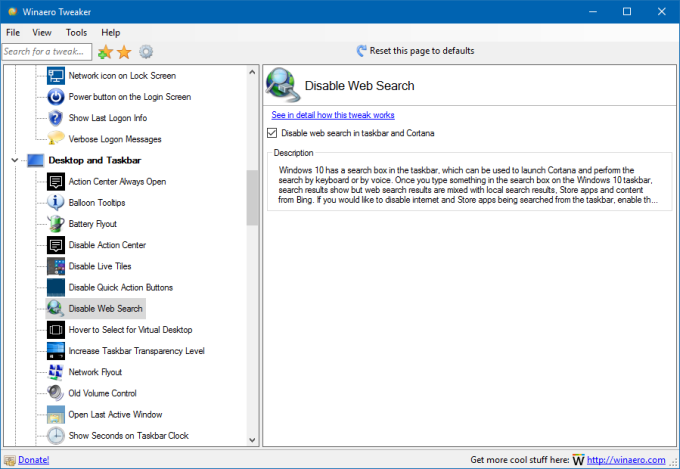The image size is (680, 469).
Task: Select Old Volume Control text
Action: pos(102,393)
